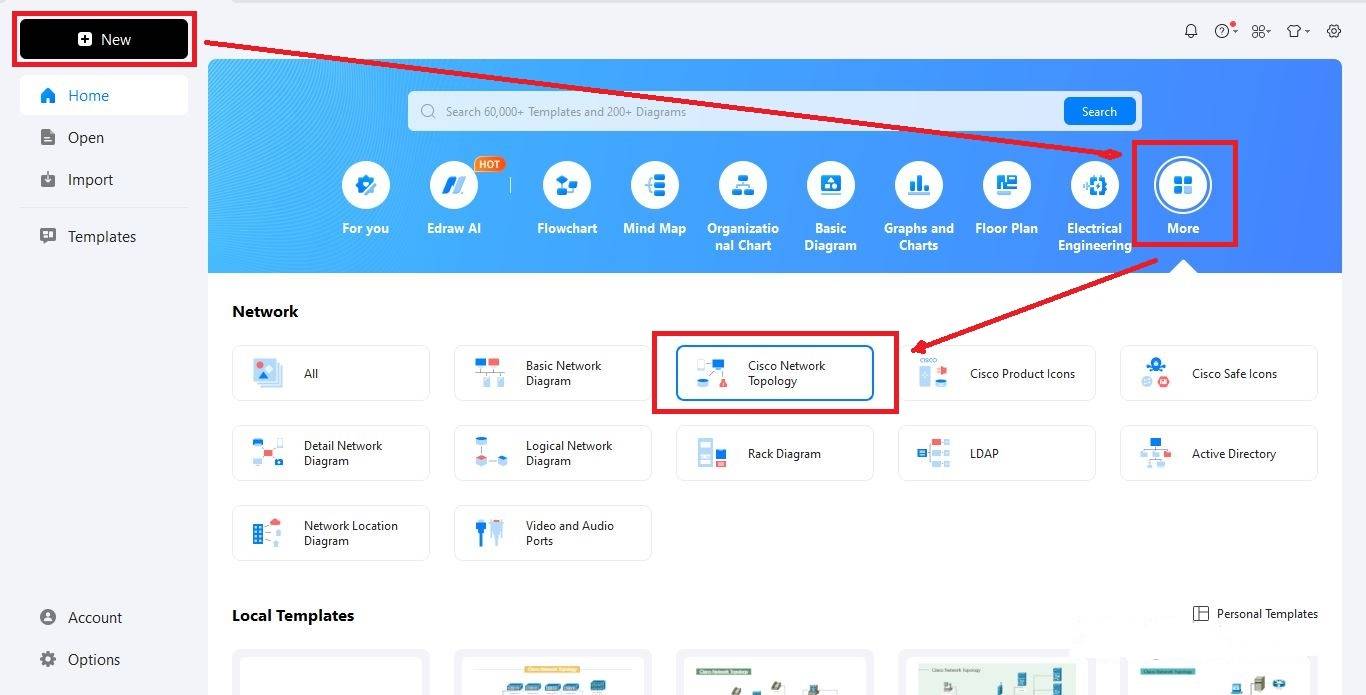Open Video and Audio Ports card
Viewport: 1366px width, 695px height.
click(x=553, y=534)
